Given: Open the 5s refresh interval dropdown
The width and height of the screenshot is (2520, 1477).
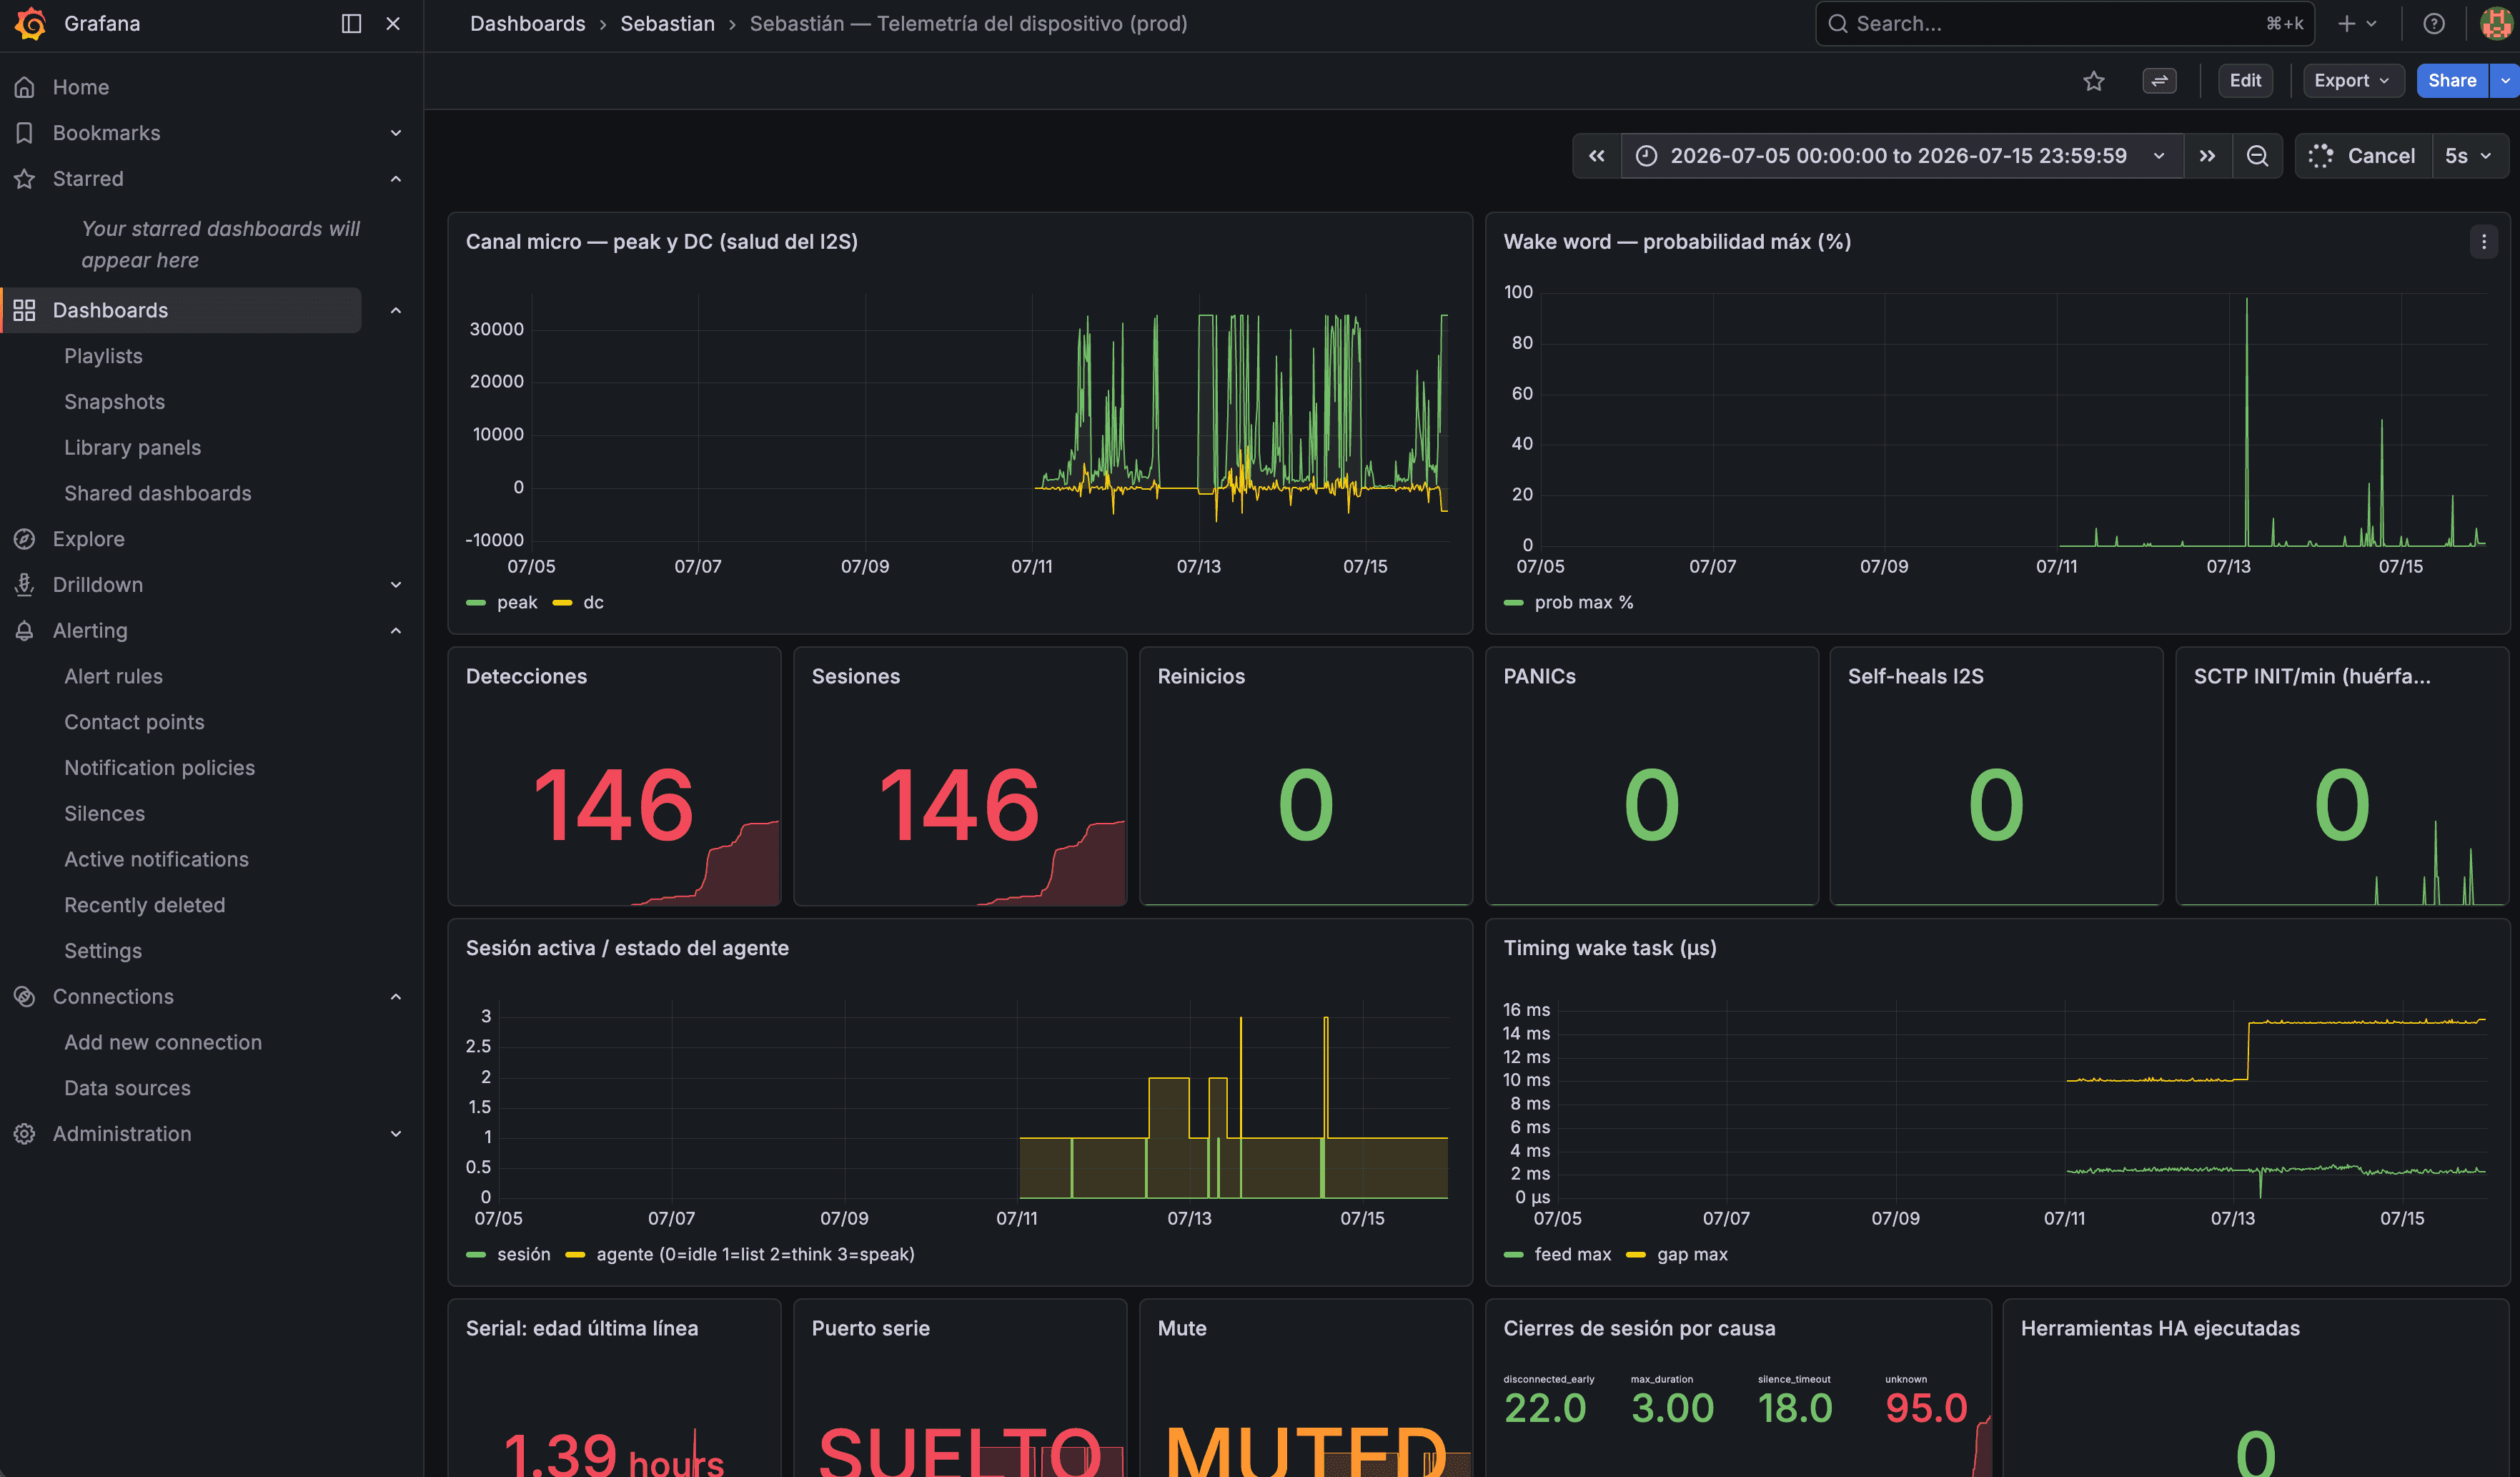Looking at the screenshot, I should 2469,156.
